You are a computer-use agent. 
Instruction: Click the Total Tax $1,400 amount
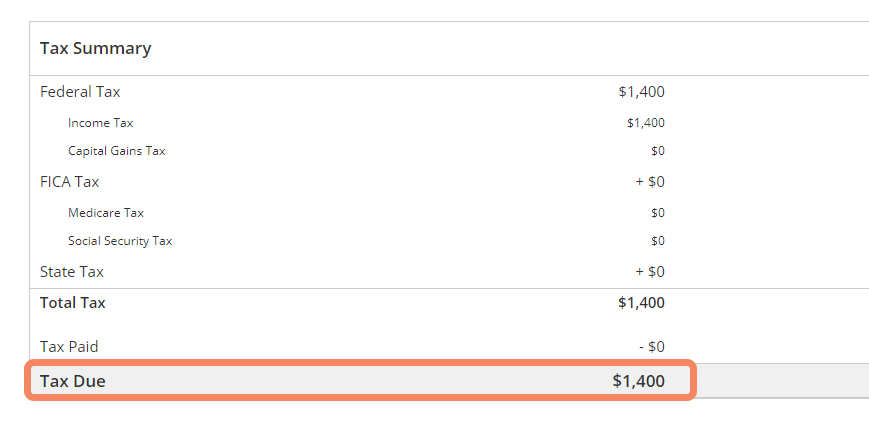[641, 303]
